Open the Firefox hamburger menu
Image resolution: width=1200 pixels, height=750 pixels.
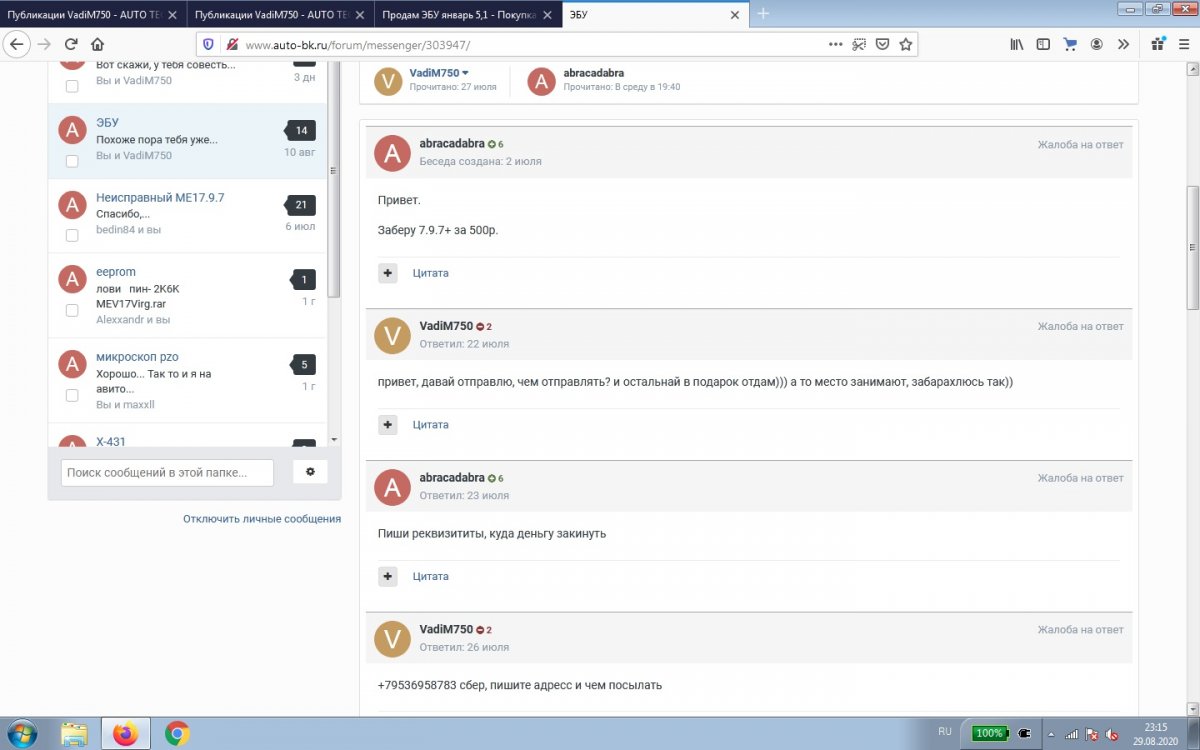1184,44
